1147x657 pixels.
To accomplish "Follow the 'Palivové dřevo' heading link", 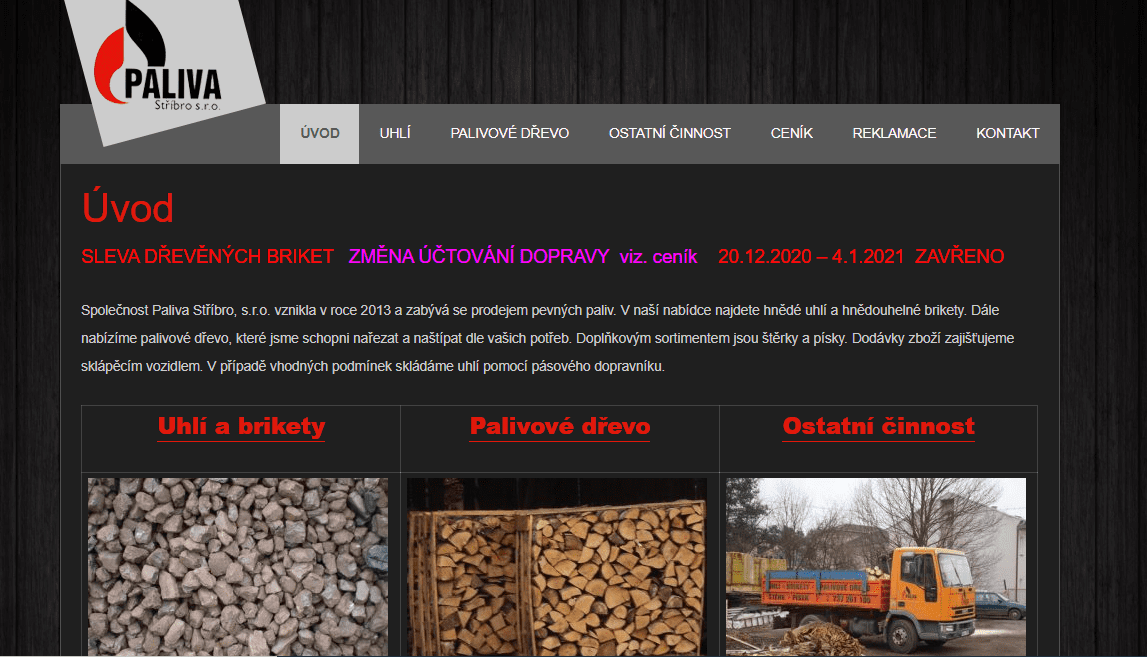I will [x=560, y=427].
